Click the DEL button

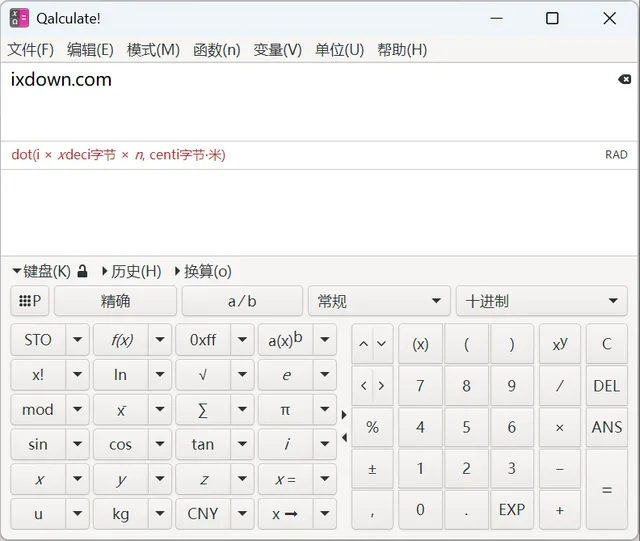point(607,385)
